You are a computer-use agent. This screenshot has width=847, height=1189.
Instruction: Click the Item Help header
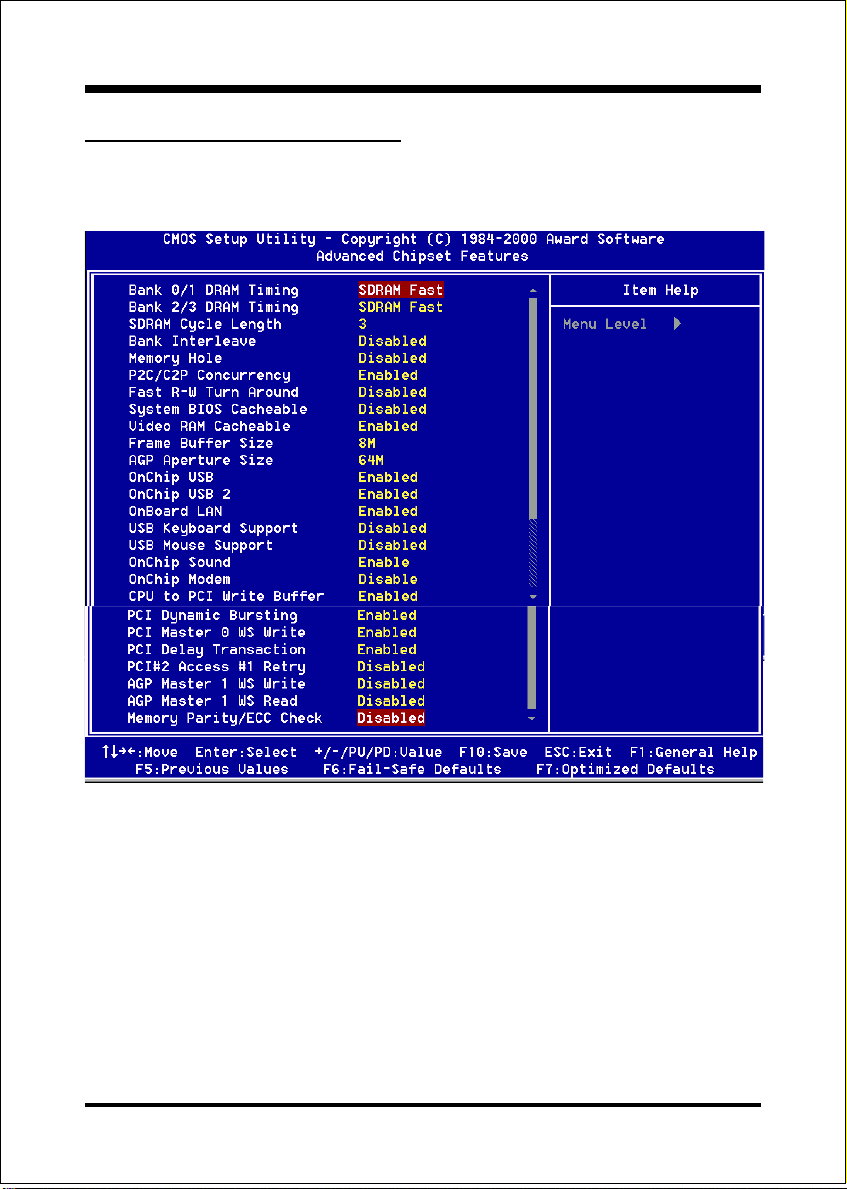pos(660,290)
